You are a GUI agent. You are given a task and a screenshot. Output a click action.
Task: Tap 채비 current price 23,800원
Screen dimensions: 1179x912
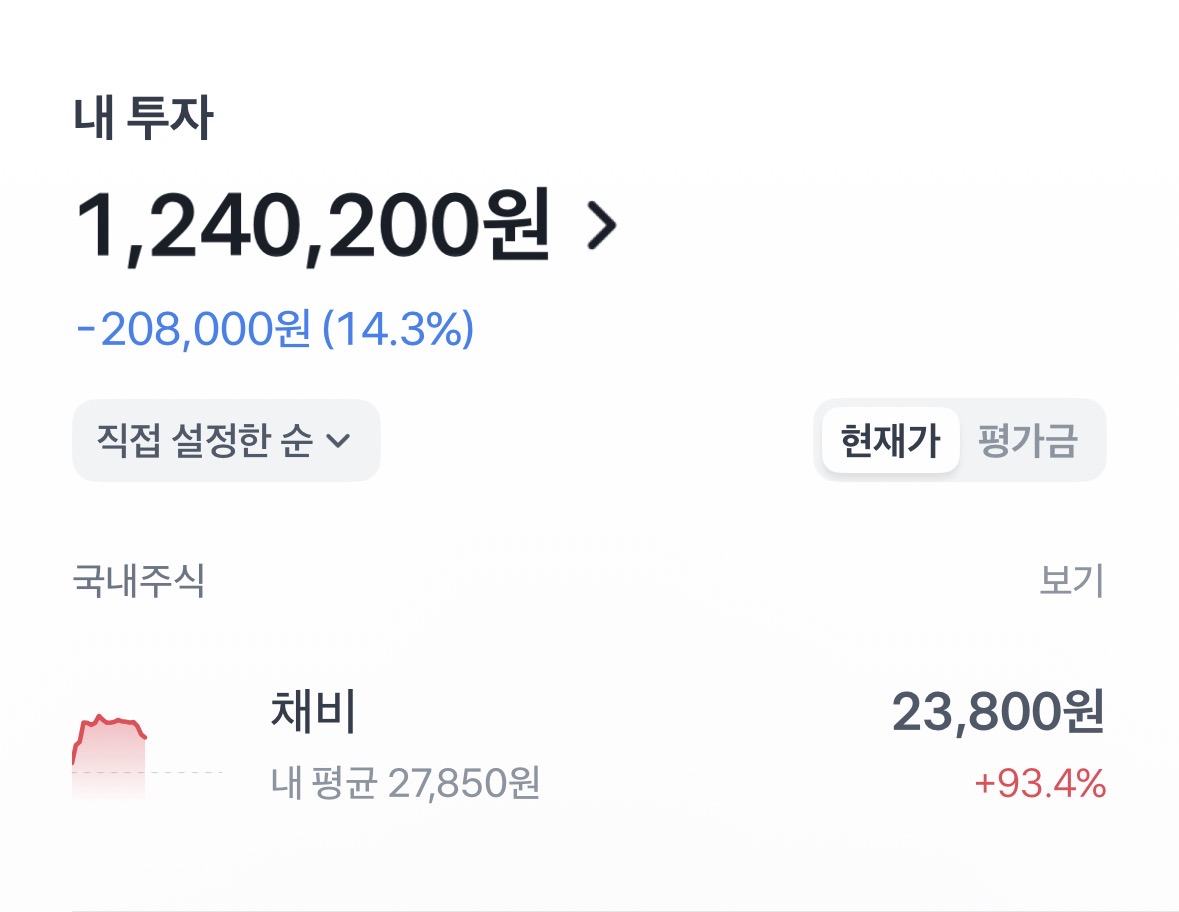(997, 713)
